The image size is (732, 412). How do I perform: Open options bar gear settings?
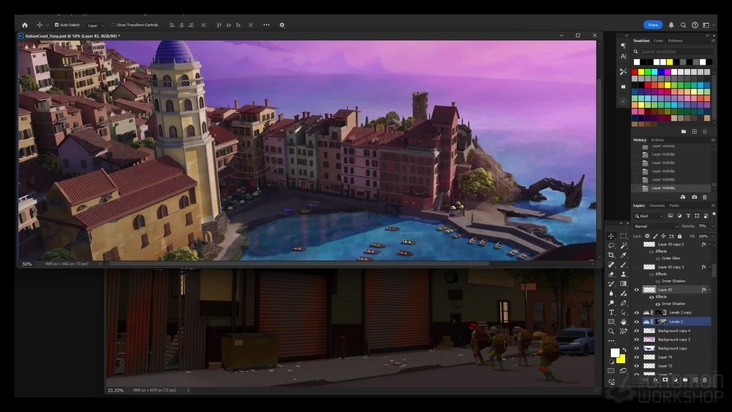282,25
